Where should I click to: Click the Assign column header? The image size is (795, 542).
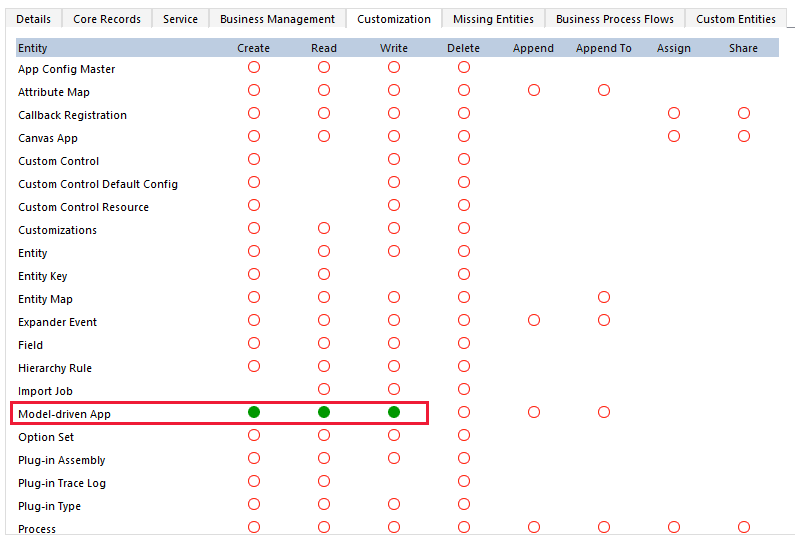point(674,48)
